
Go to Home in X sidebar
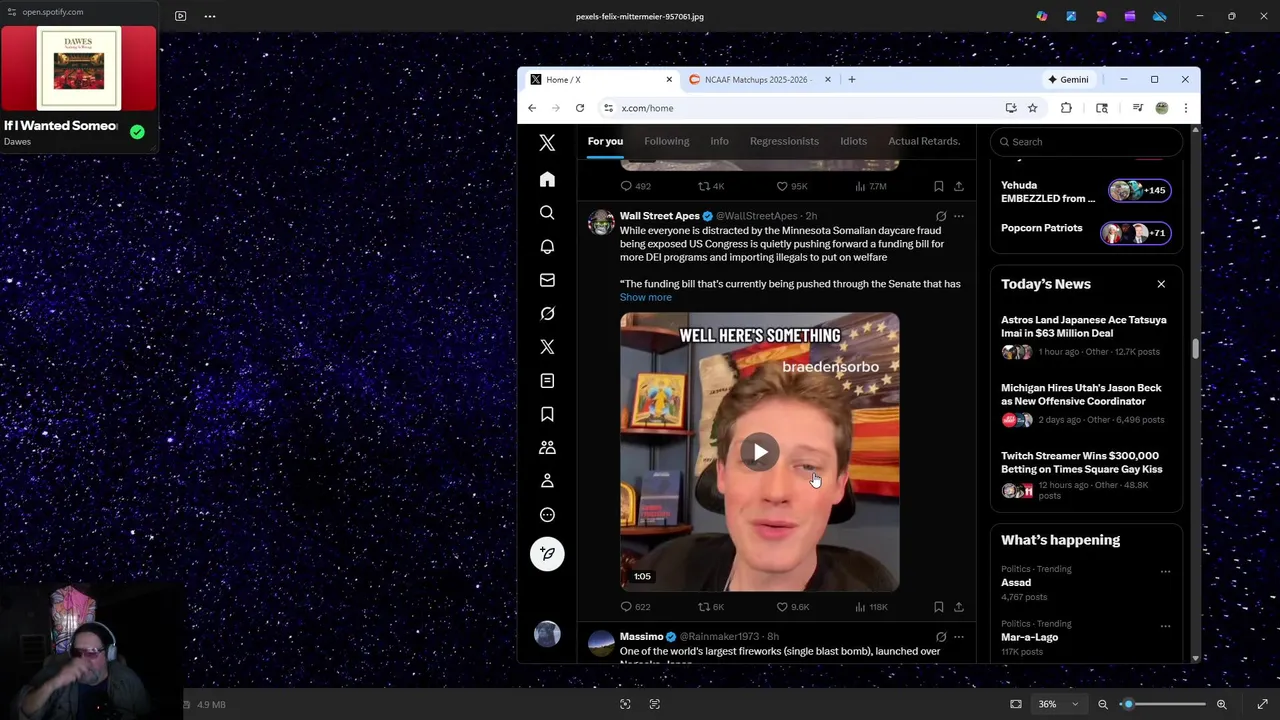[x=547, y=179]
